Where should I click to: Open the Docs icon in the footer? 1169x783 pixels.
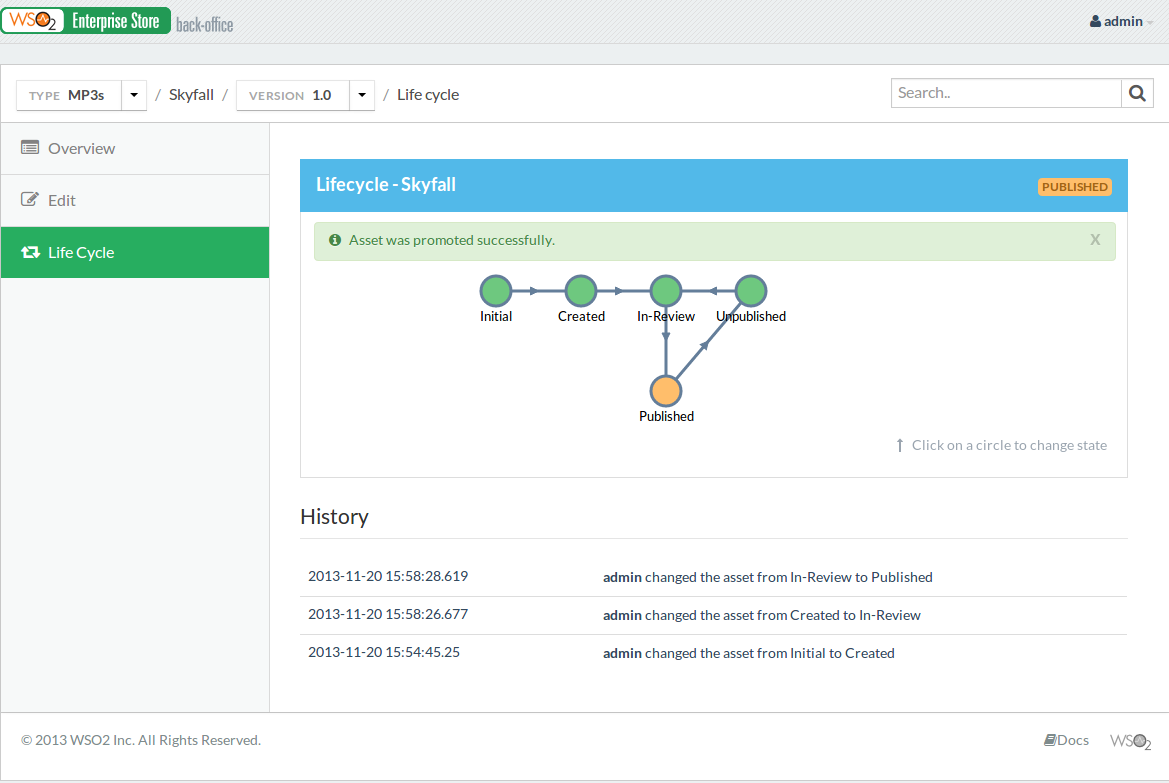(x=1051, y=739)
